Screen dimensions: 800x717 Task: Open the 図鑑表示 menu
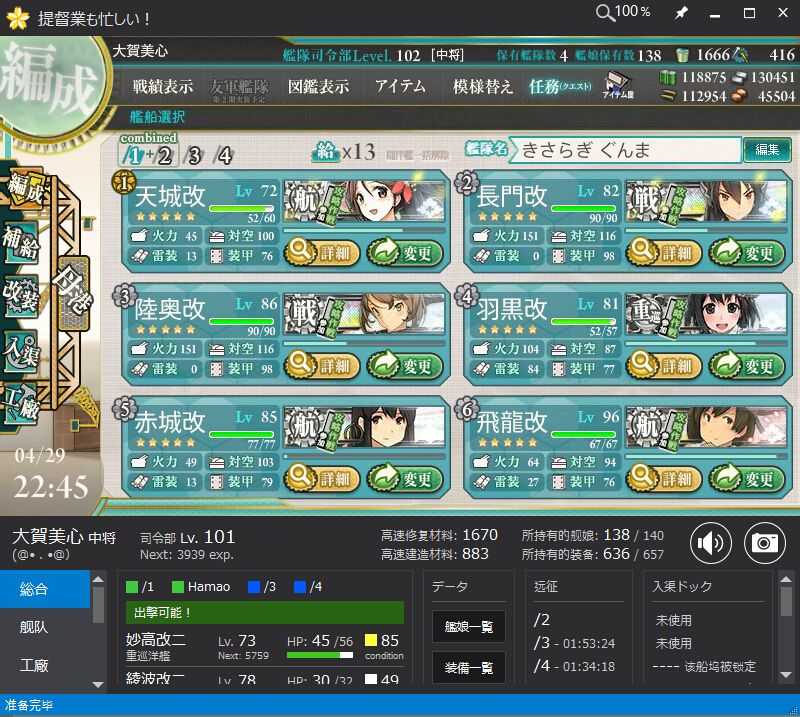coord(318,86)
